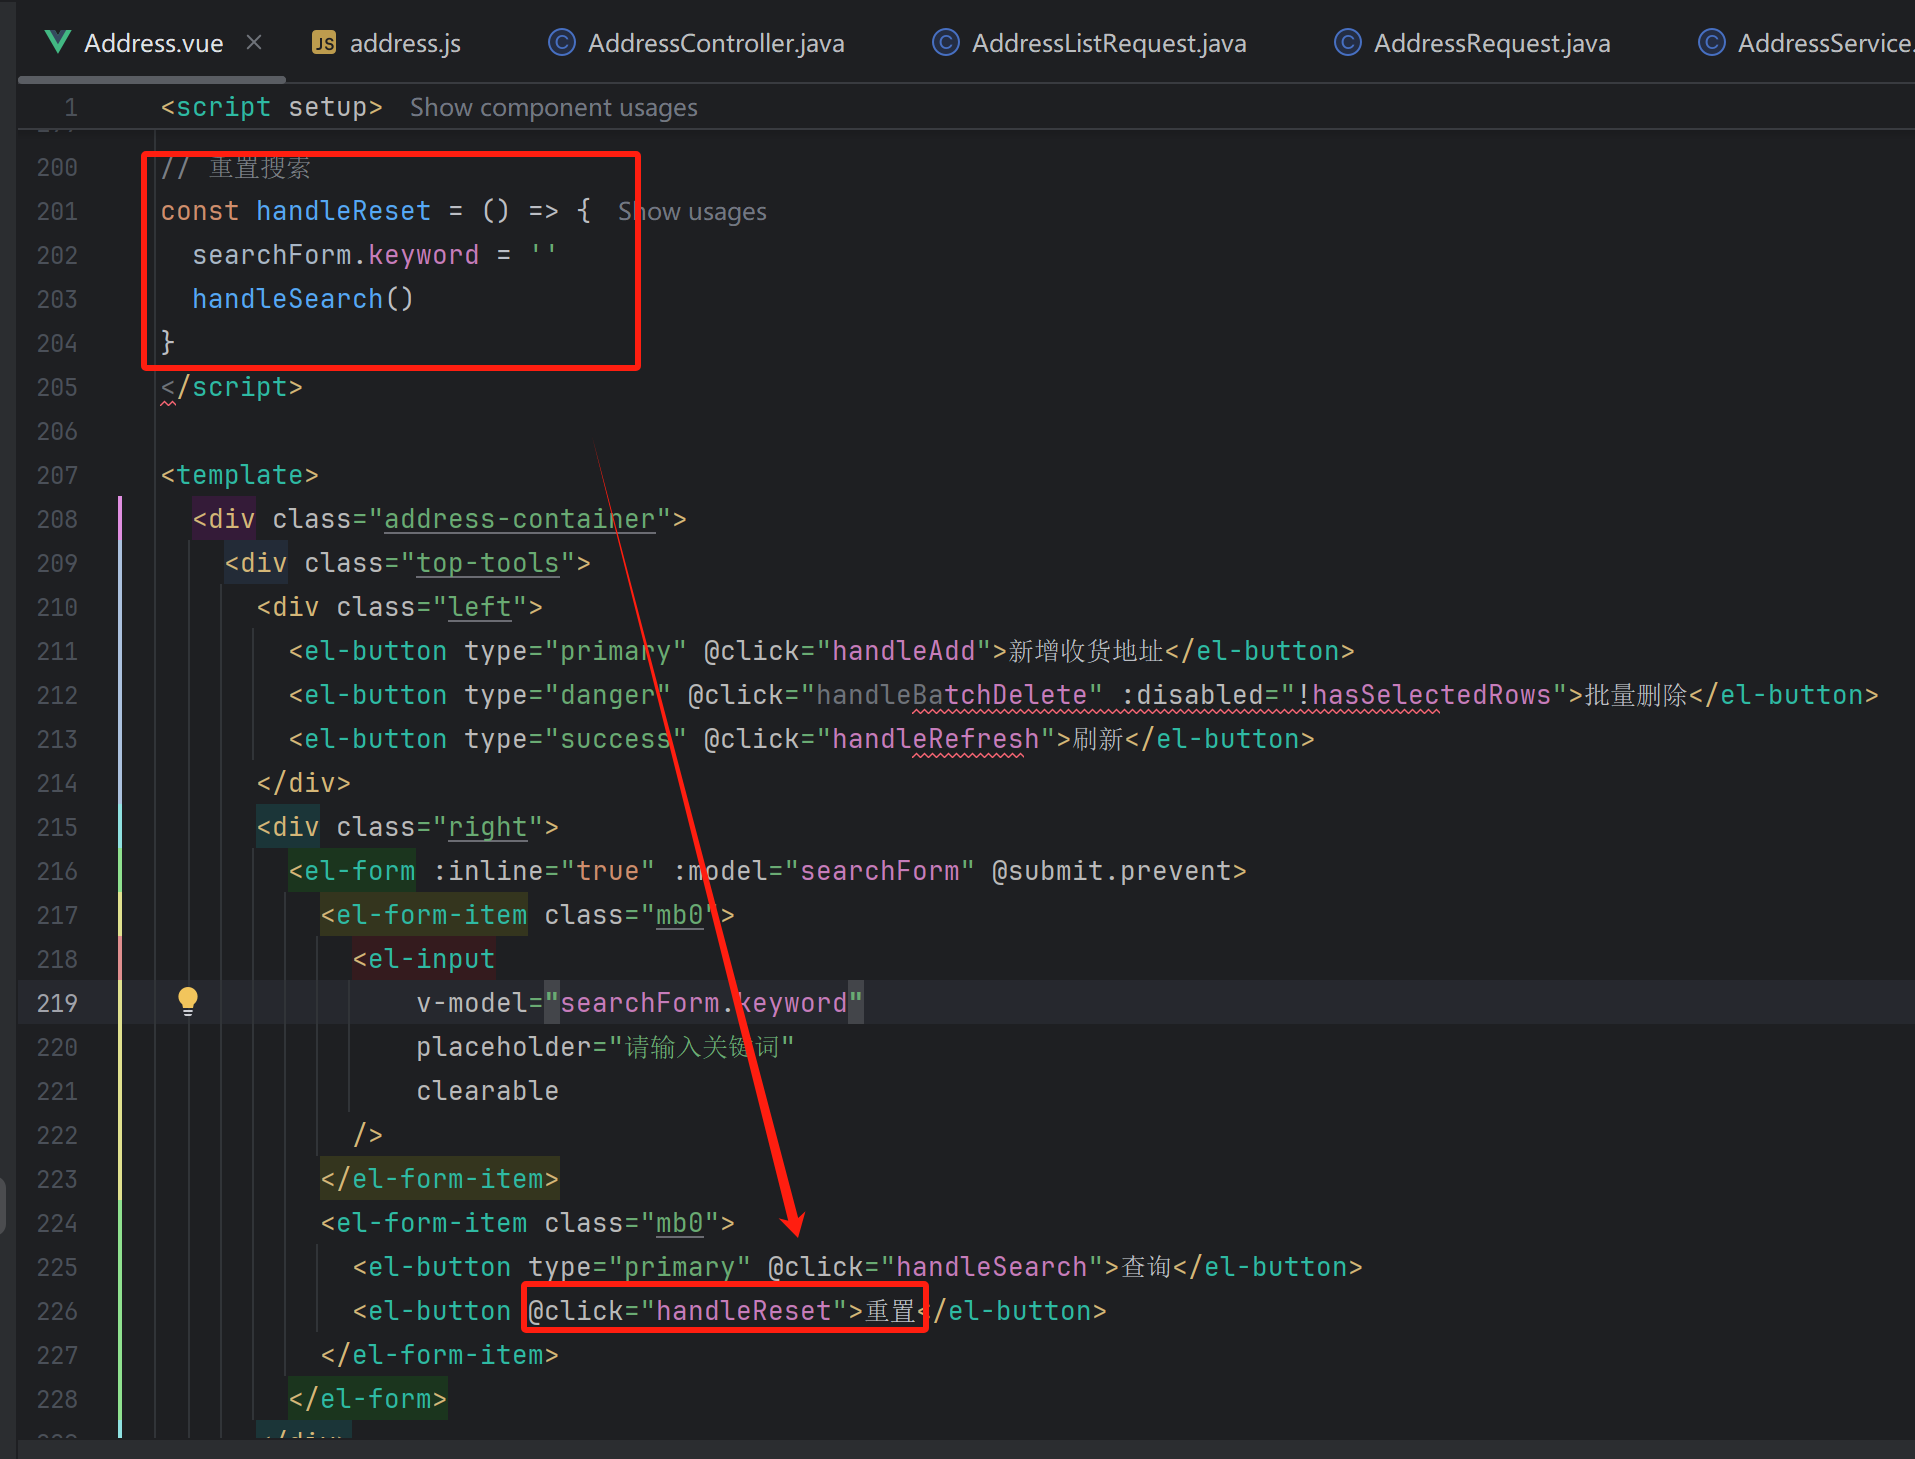Select the Address.vue tab
Viewport: 1915px width, 1459px height.
click(153, 43)
